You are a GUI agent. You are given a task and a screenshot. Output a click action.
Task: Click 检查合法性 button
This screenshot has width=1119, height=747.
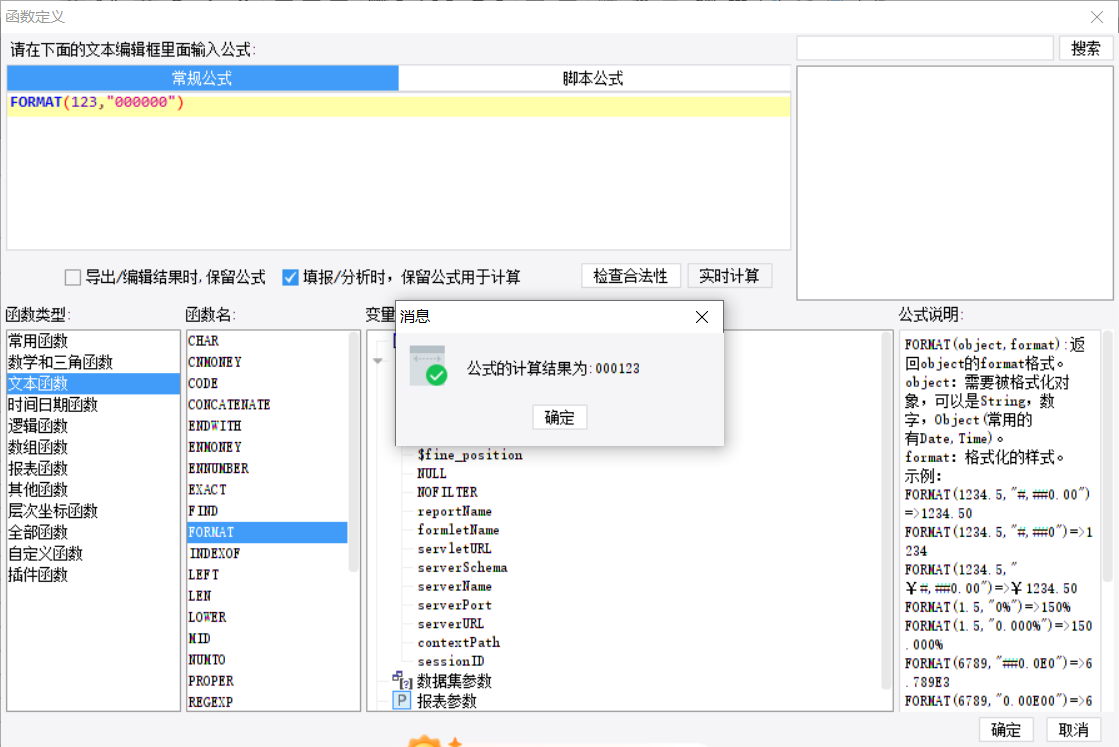tap(630, 276)
